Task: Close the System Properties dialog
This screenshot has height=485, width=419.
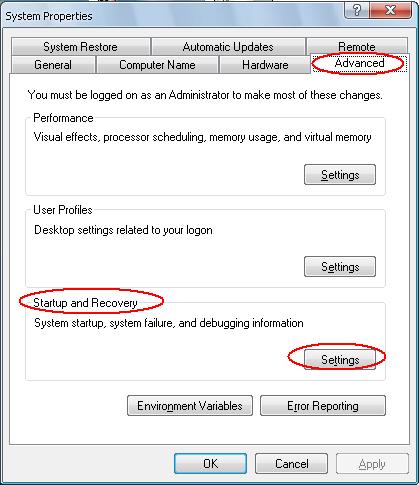Action: (390, 10)
